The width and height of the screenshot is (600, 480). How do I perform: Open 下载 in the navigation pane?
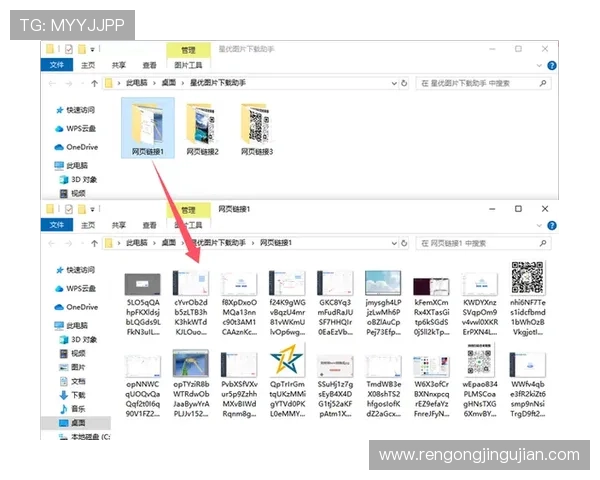[x=78, y=396]
